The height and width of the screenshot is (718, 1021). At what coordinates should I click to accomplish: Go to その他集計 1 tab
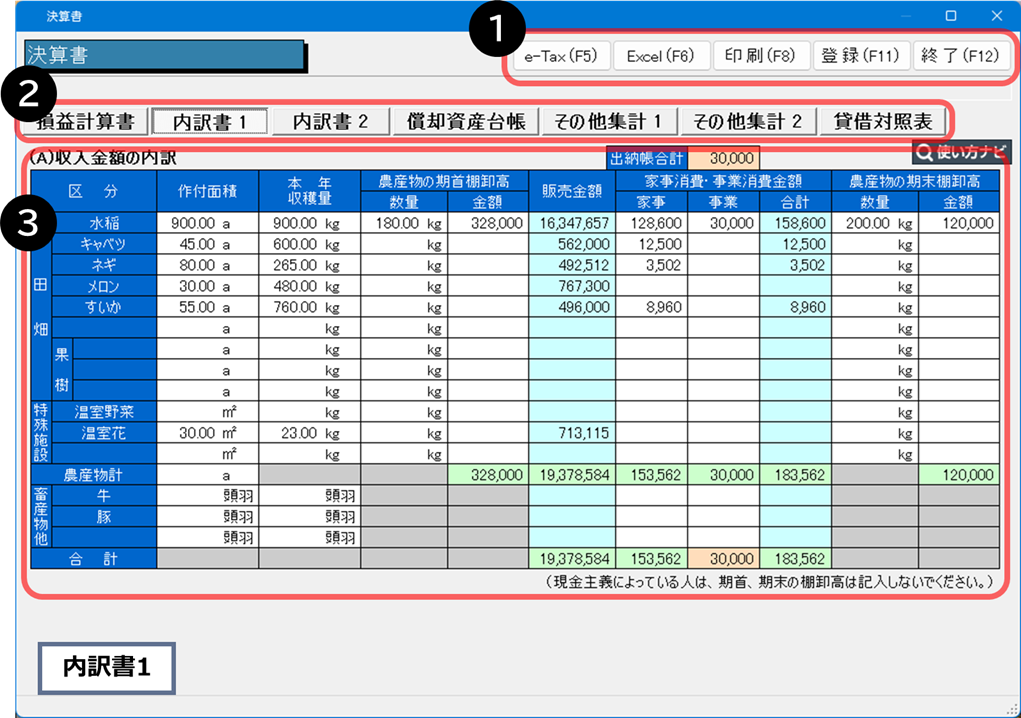coord(608,122)
